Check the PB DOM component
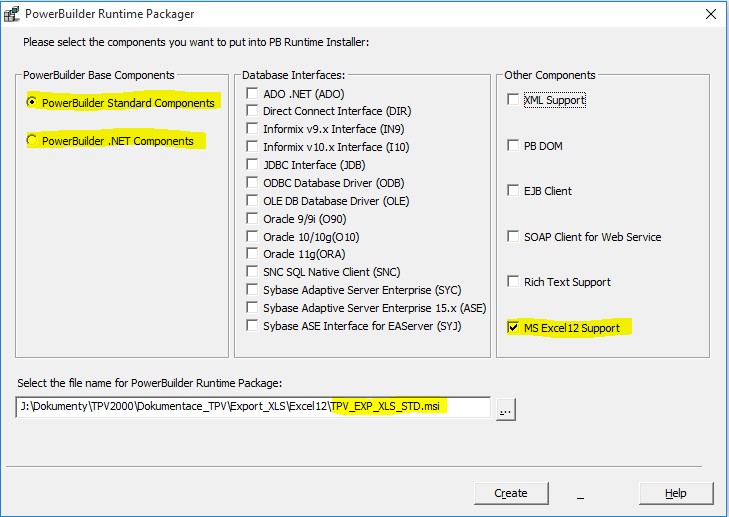 click(514, 146)
